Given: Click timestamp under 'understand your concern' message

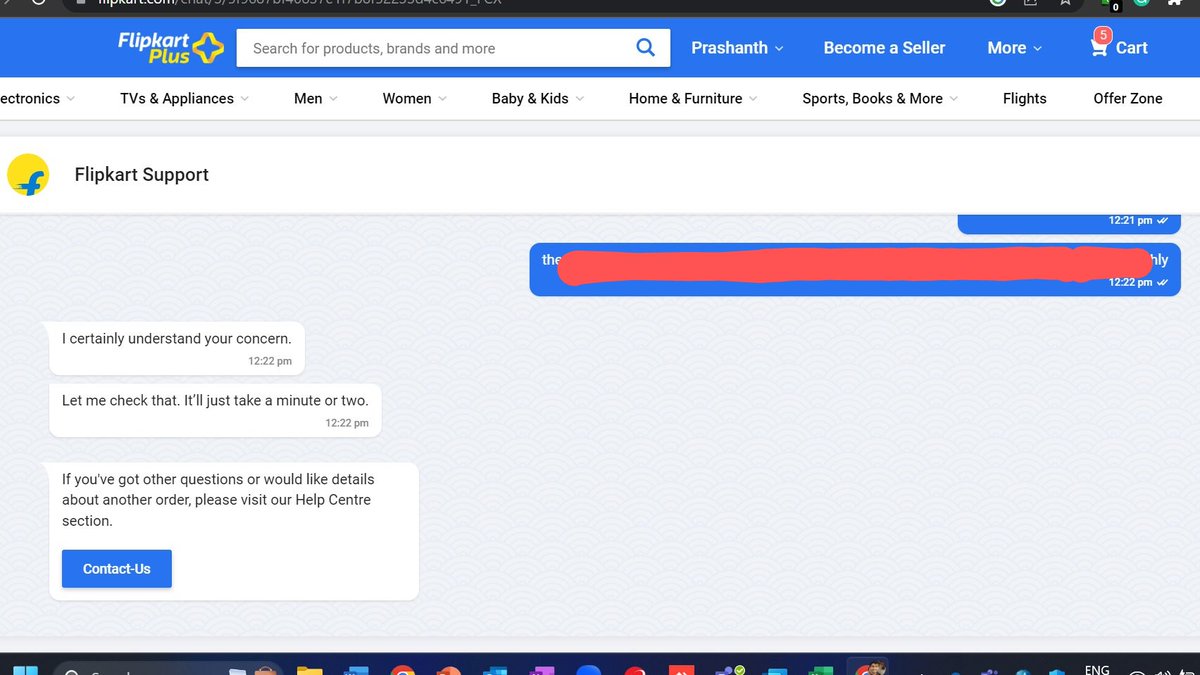Looking at the screenshot, I should [x=270, y=361].
